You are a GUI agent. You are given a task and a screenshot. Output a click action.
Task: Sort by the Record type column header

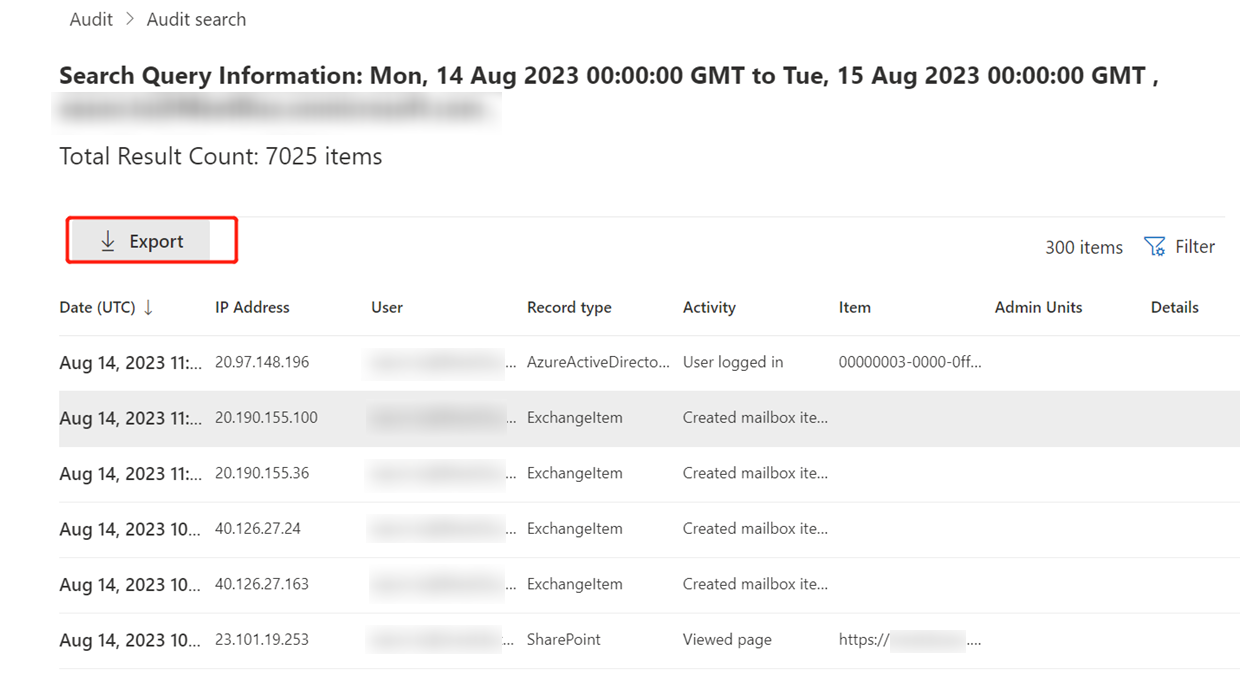(569, 307)
